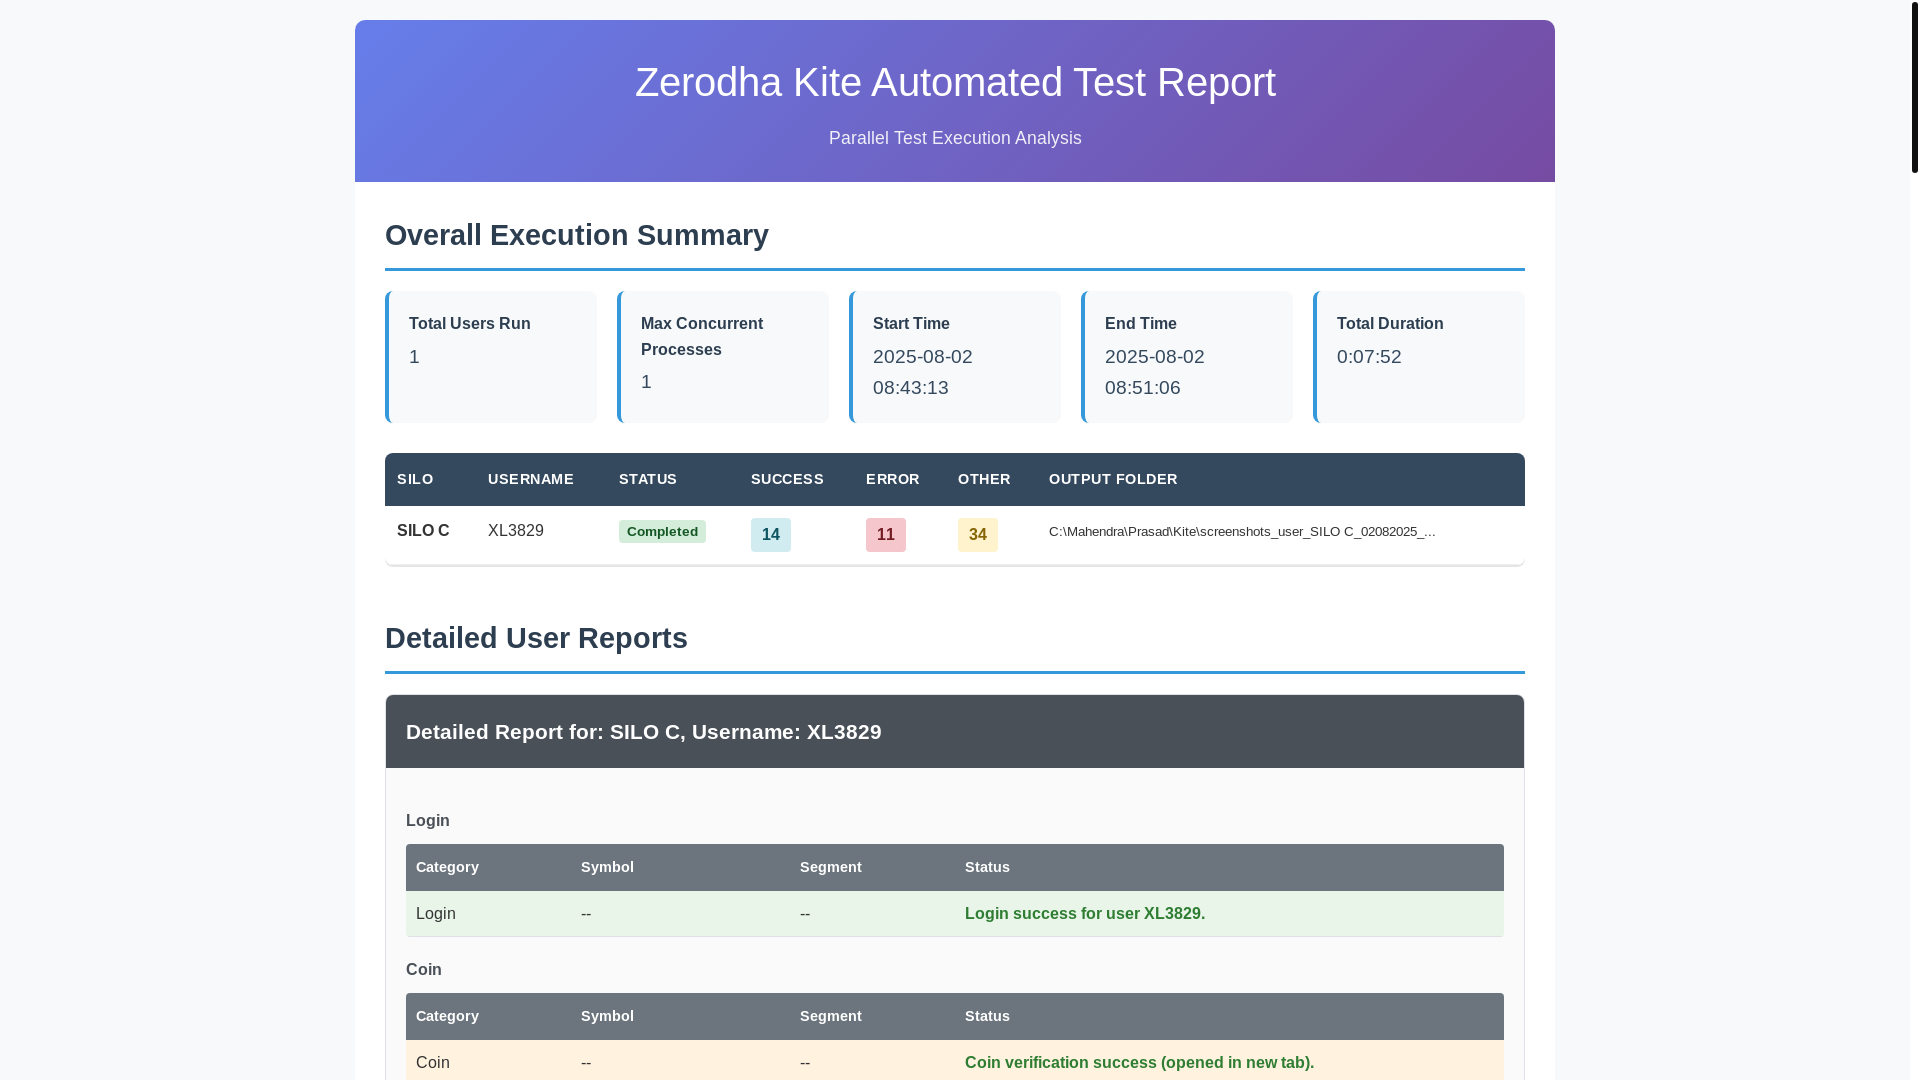This screenshot has height=1080, width=1920.
Task: Click the End Time value 2025-08-02 08:51:06
Action: [1155, 372]
